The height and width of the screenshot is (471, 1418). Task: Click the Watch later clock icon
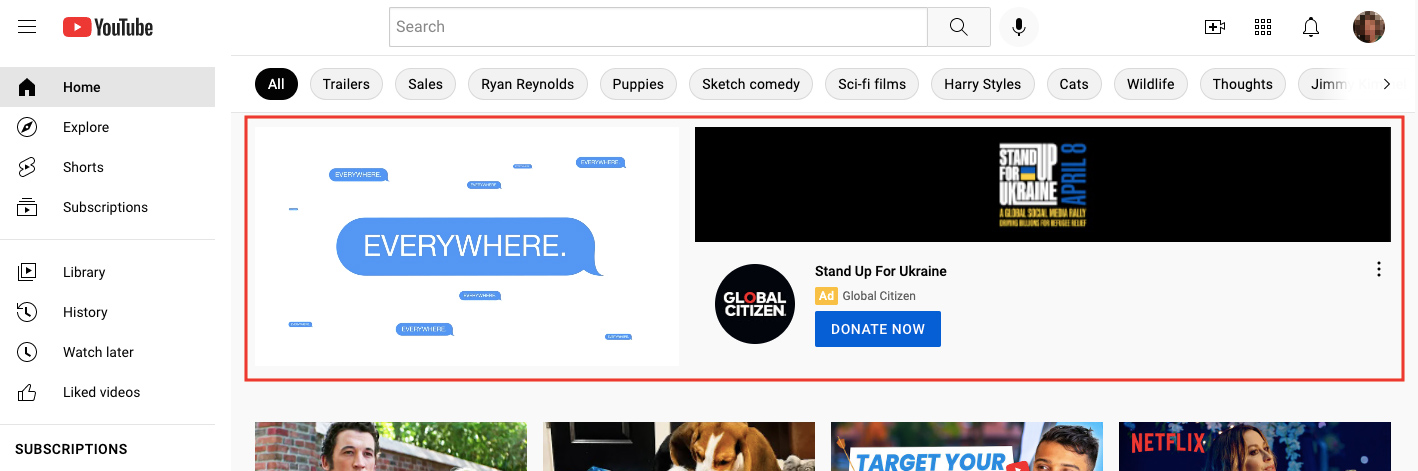pos(27,352)
